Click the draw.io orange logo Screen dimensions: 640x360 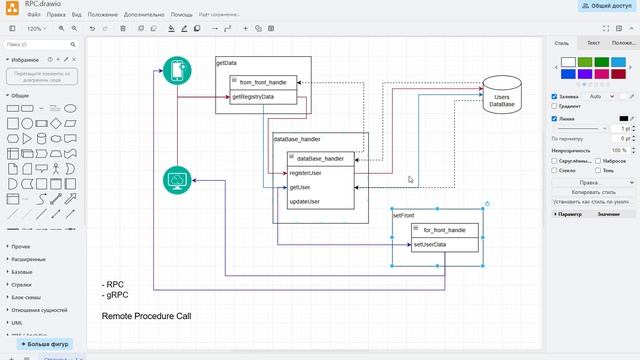click(x=12, y=7)
